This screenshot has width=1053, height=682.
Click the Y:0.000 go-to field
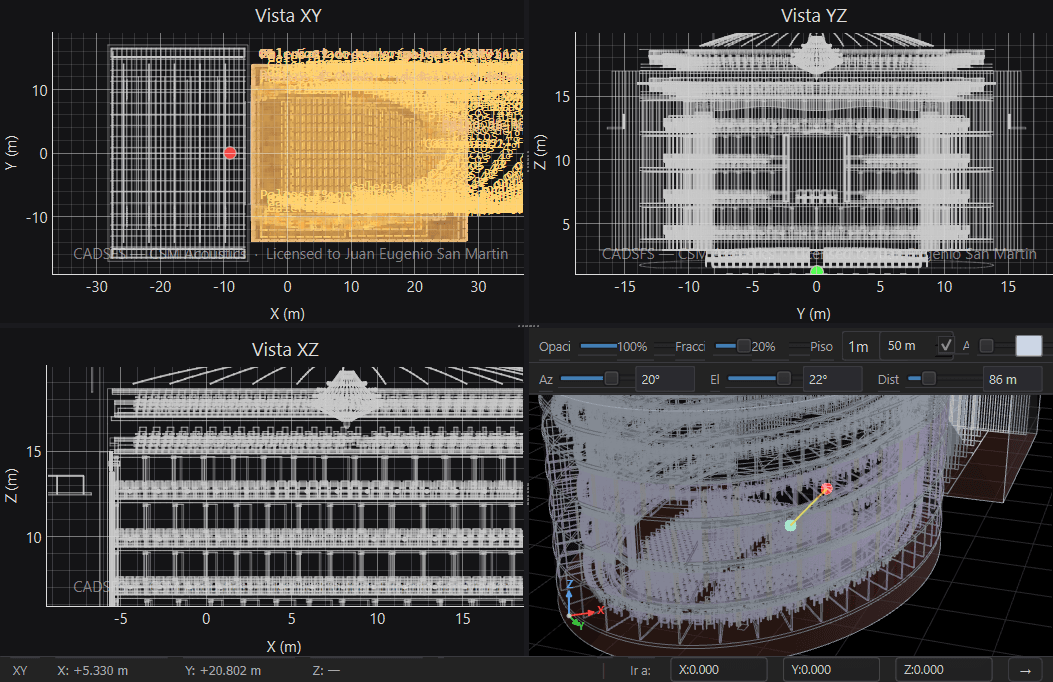pos(831,670)
